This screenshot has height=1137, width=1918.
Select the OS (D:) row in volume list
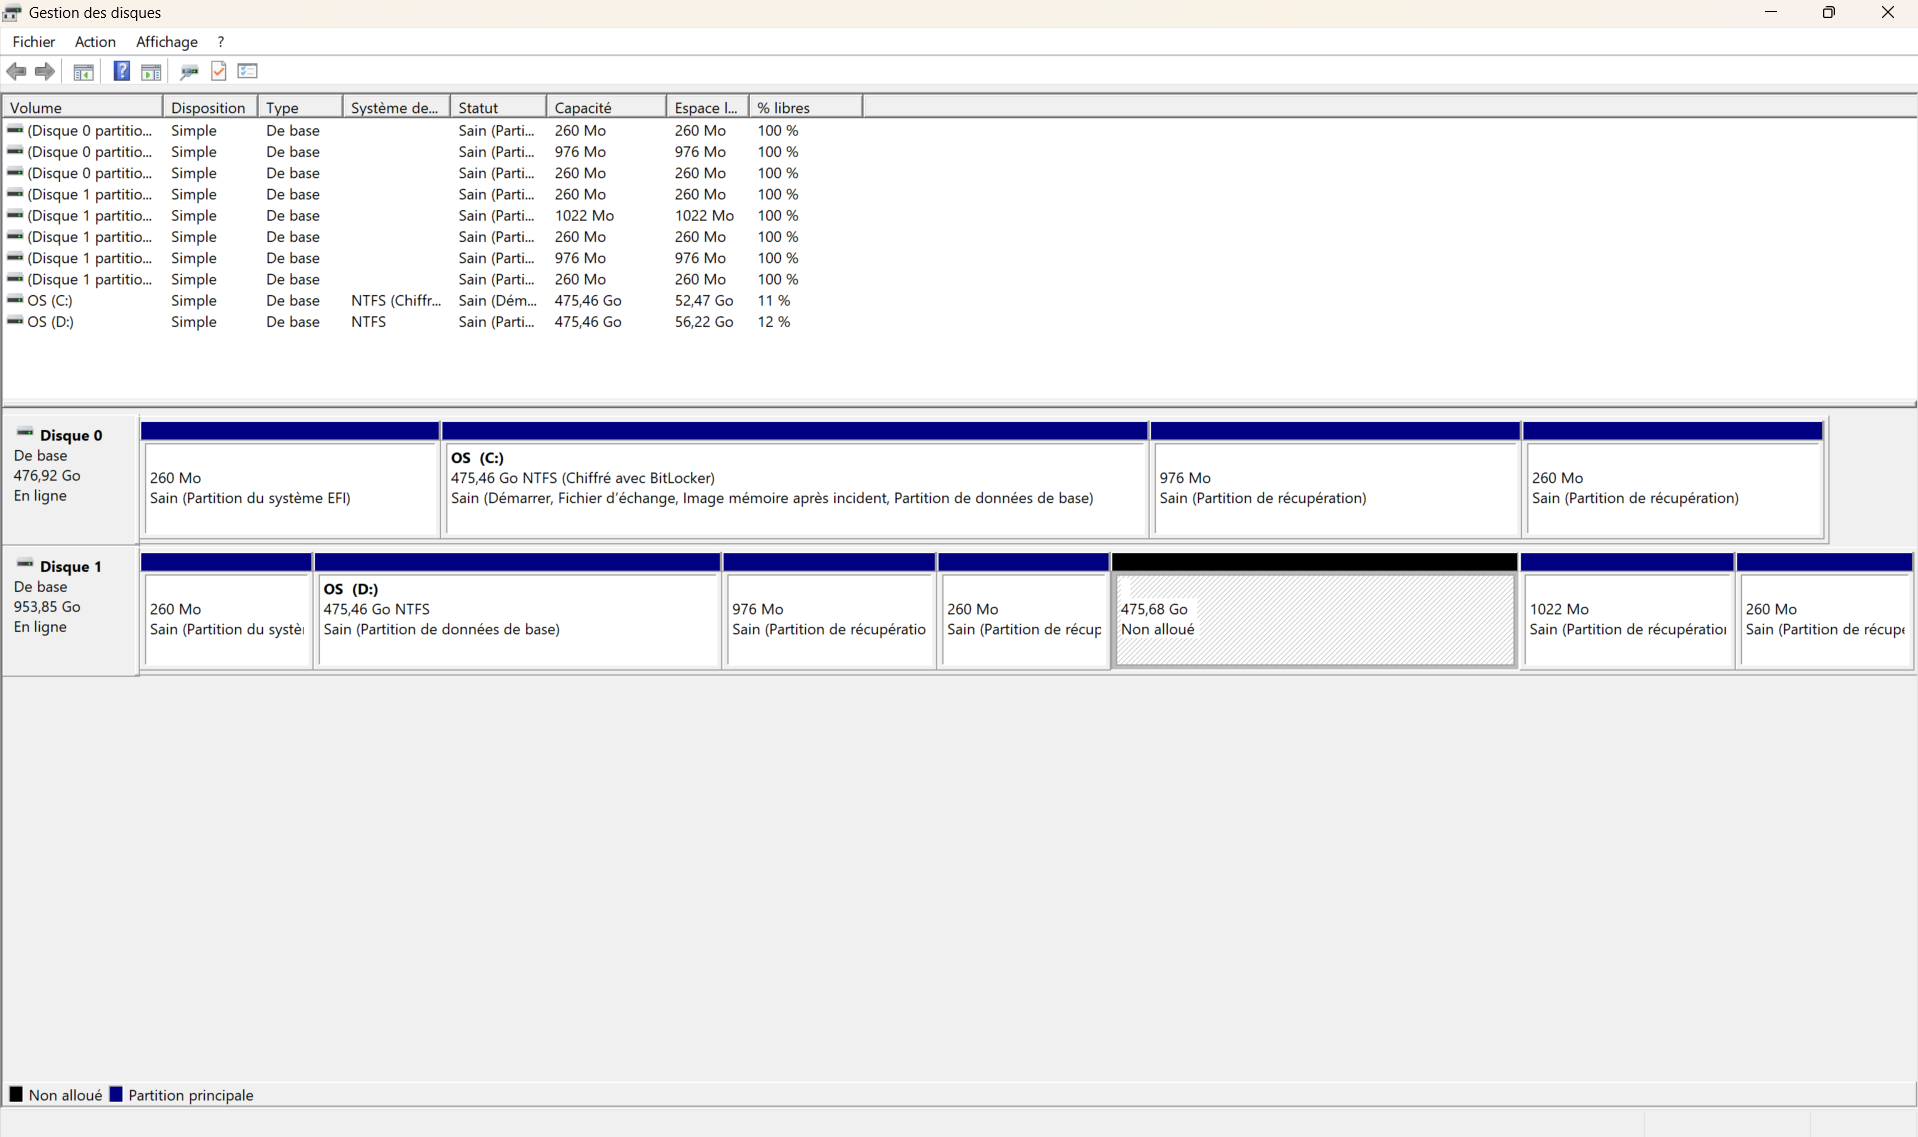coord(50,322)
